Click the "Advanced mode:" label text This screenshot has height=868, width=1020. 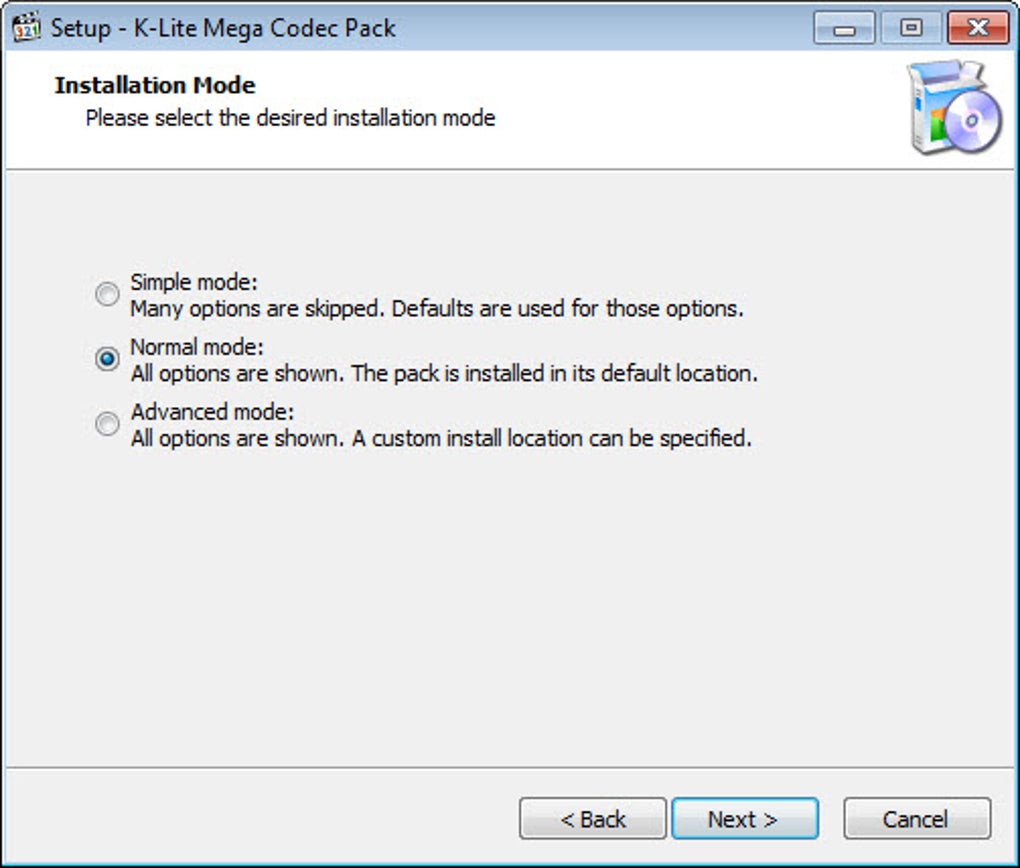[x=212, y=412]
